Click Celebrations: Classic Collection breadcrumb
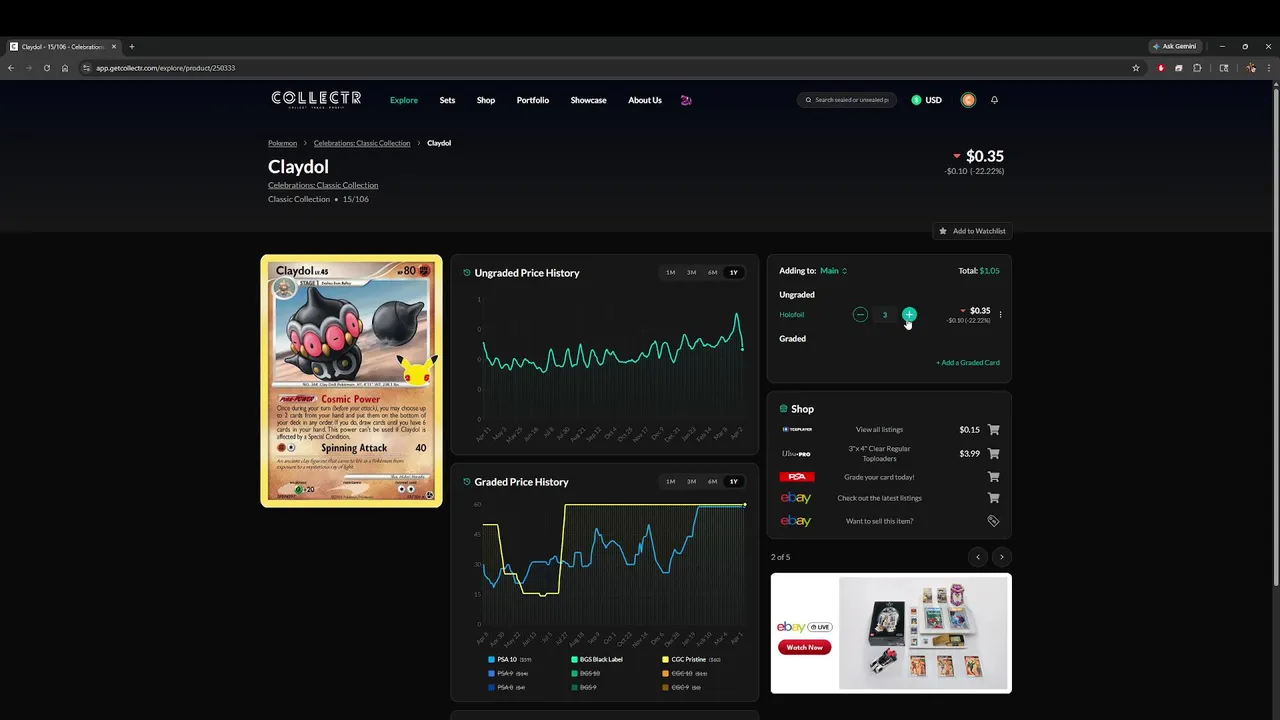Screen dimensions: 1280x720 (x=362, y=143)
